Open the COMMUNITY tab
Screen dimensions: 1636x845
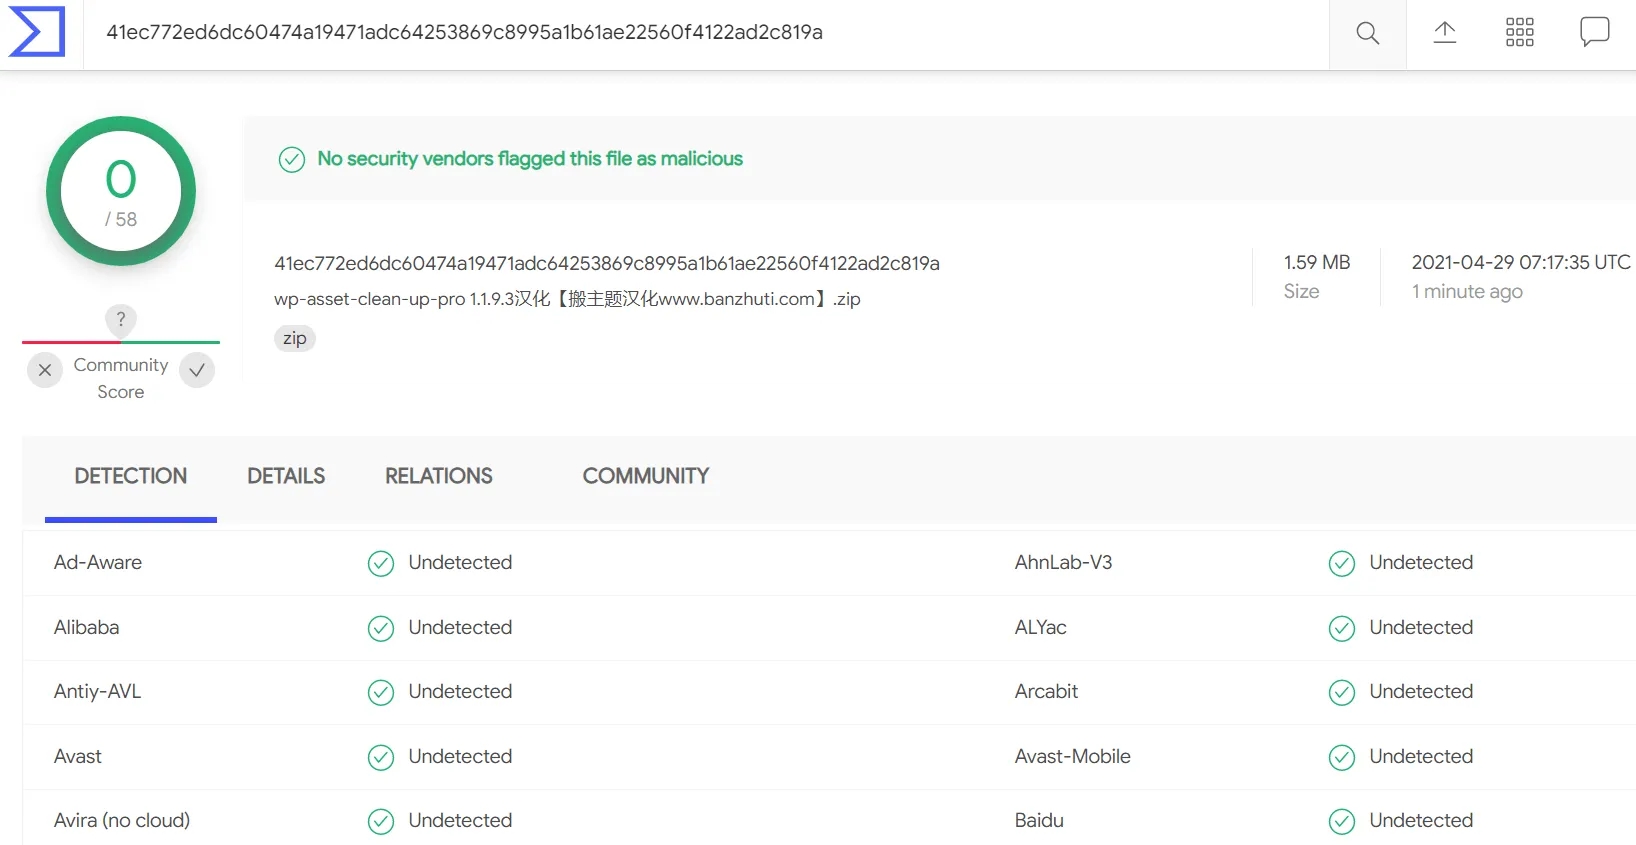pos(646,476)
